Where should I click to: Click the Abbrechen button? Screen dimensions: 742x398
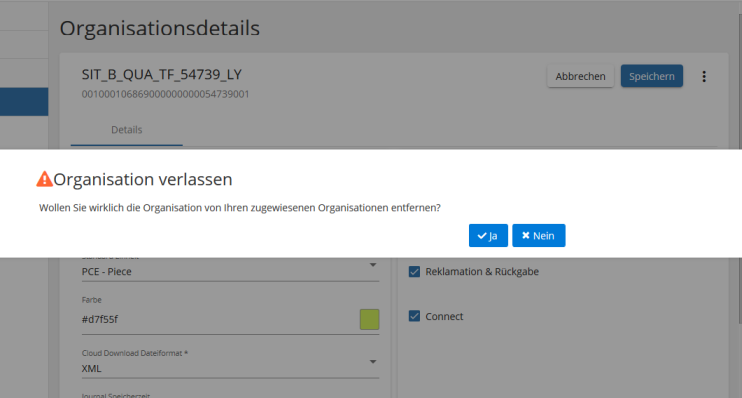tap(580, 76)
